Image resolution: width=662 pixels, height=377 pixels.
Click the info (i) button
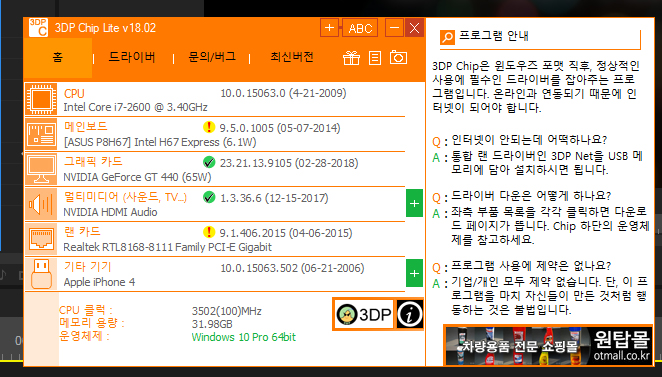click(409, 314)
